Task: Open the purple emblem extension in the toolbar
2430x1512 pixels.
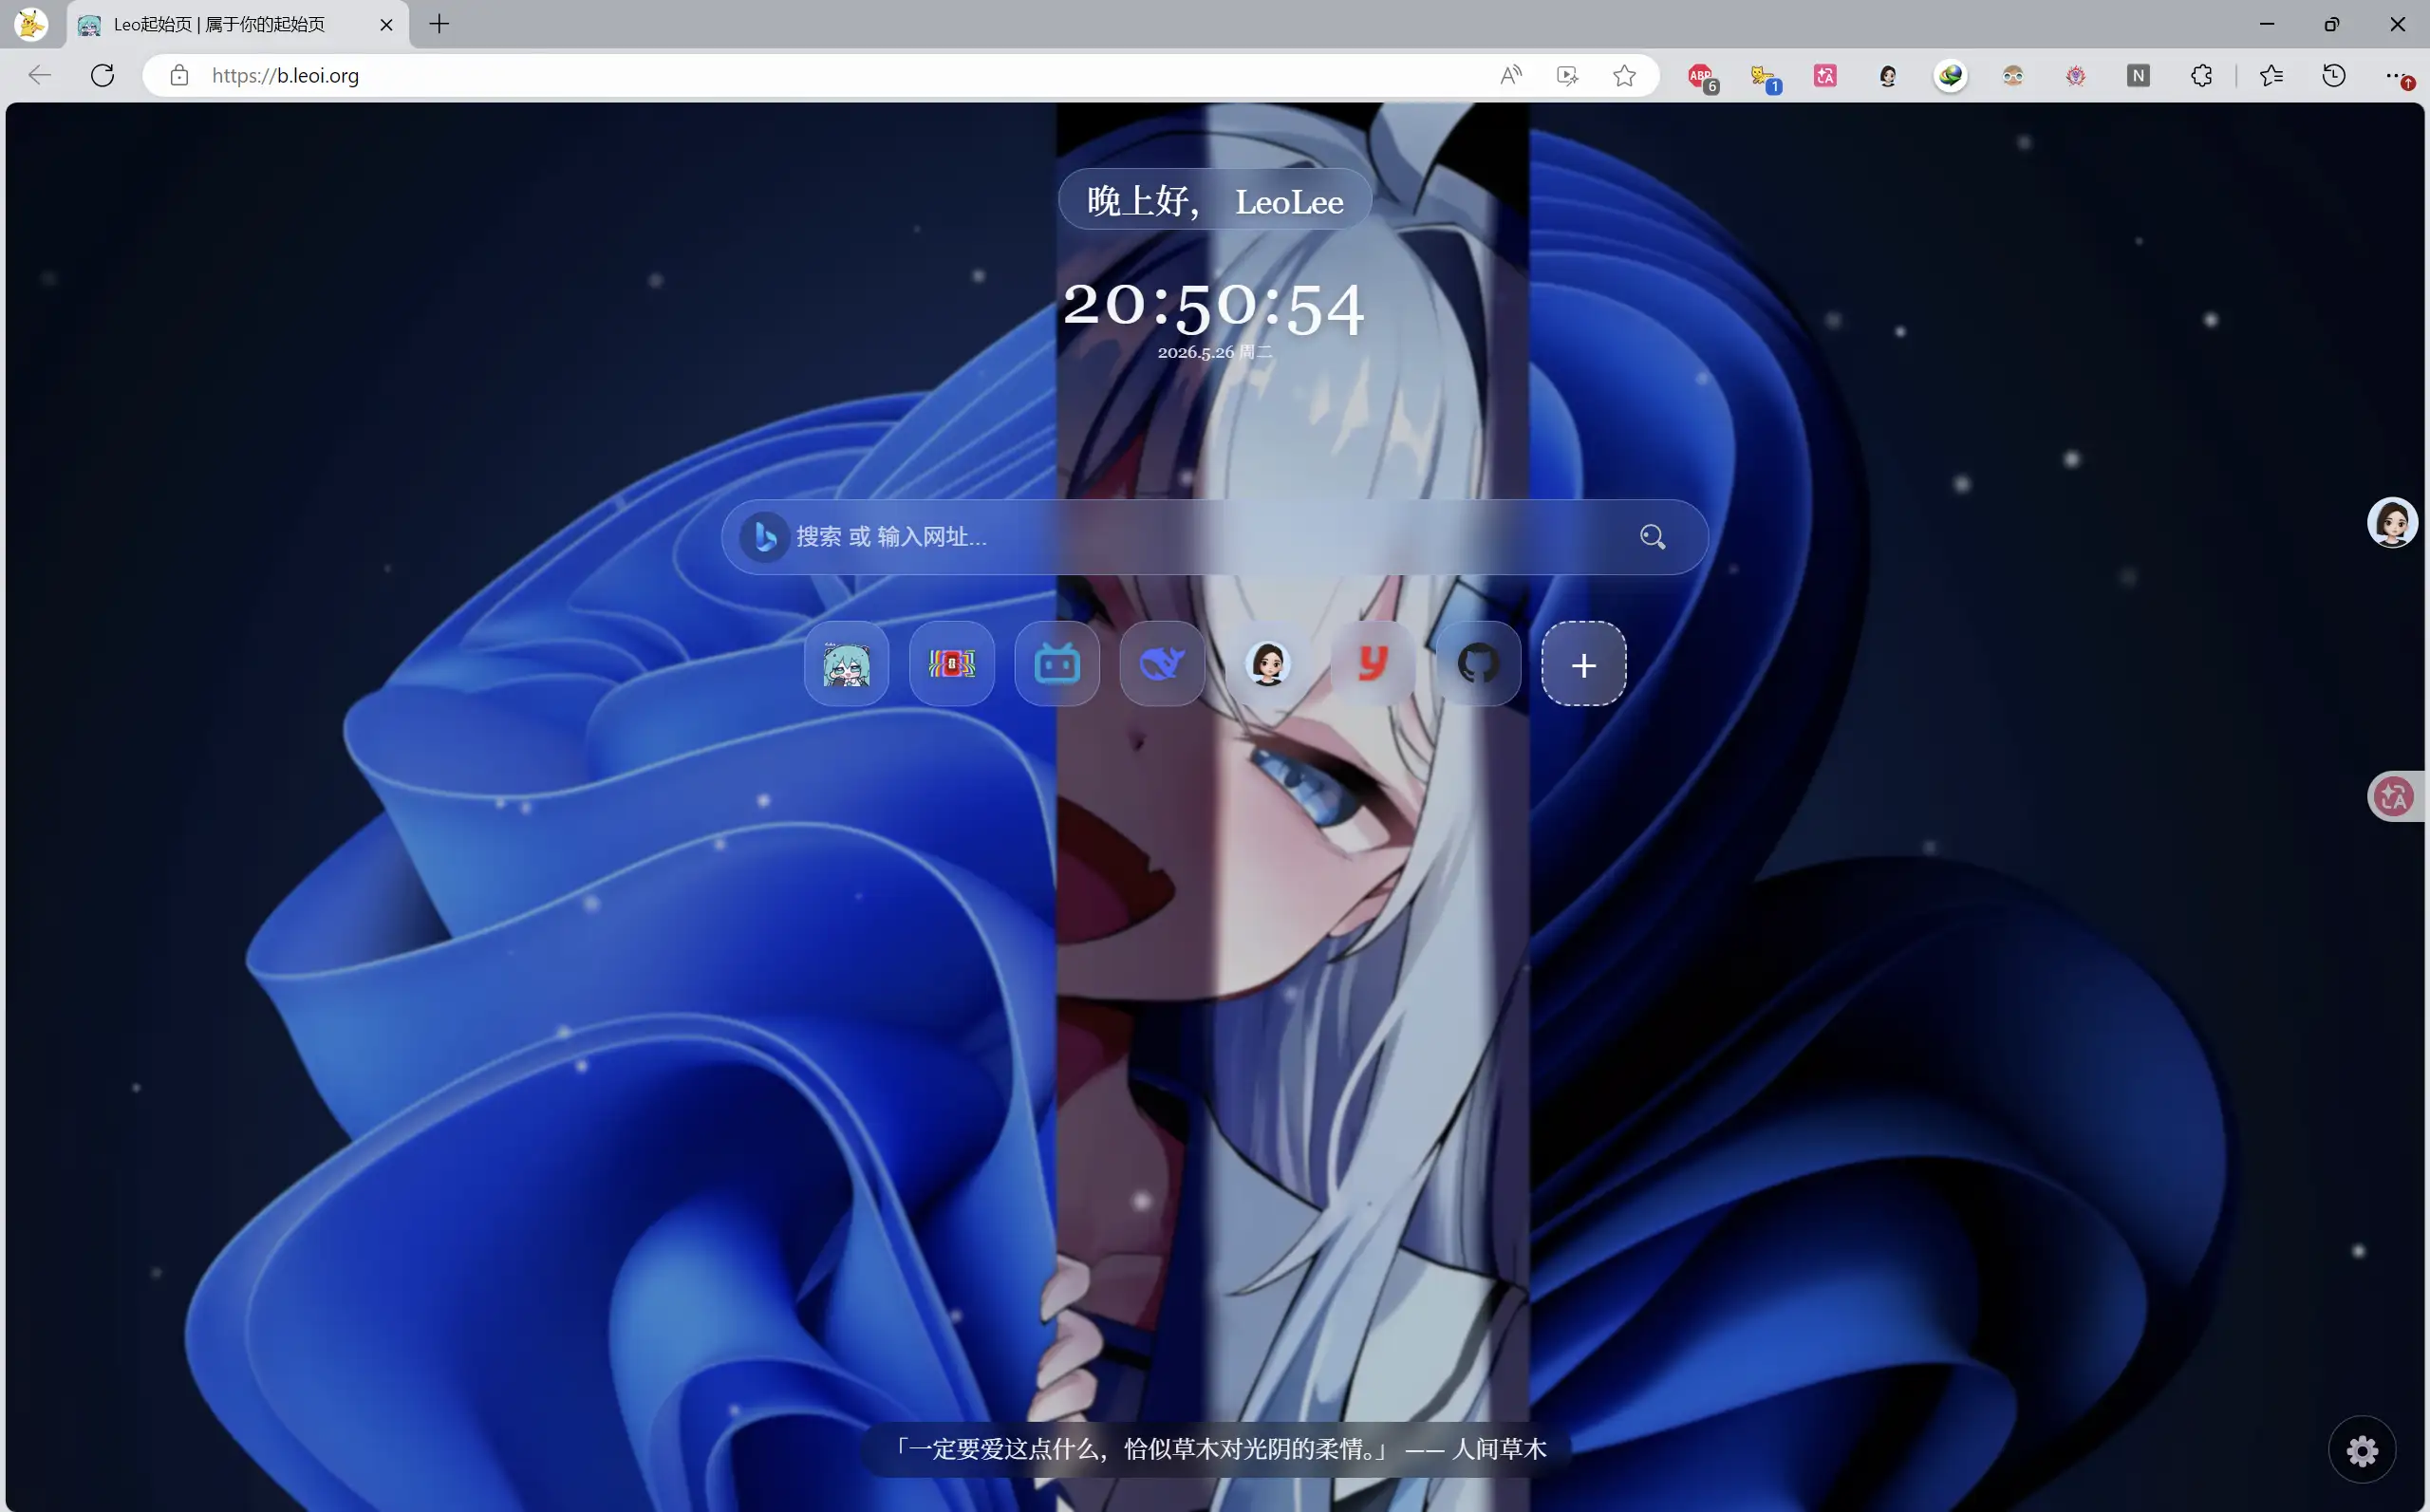Action: (x=2076, y=76)
